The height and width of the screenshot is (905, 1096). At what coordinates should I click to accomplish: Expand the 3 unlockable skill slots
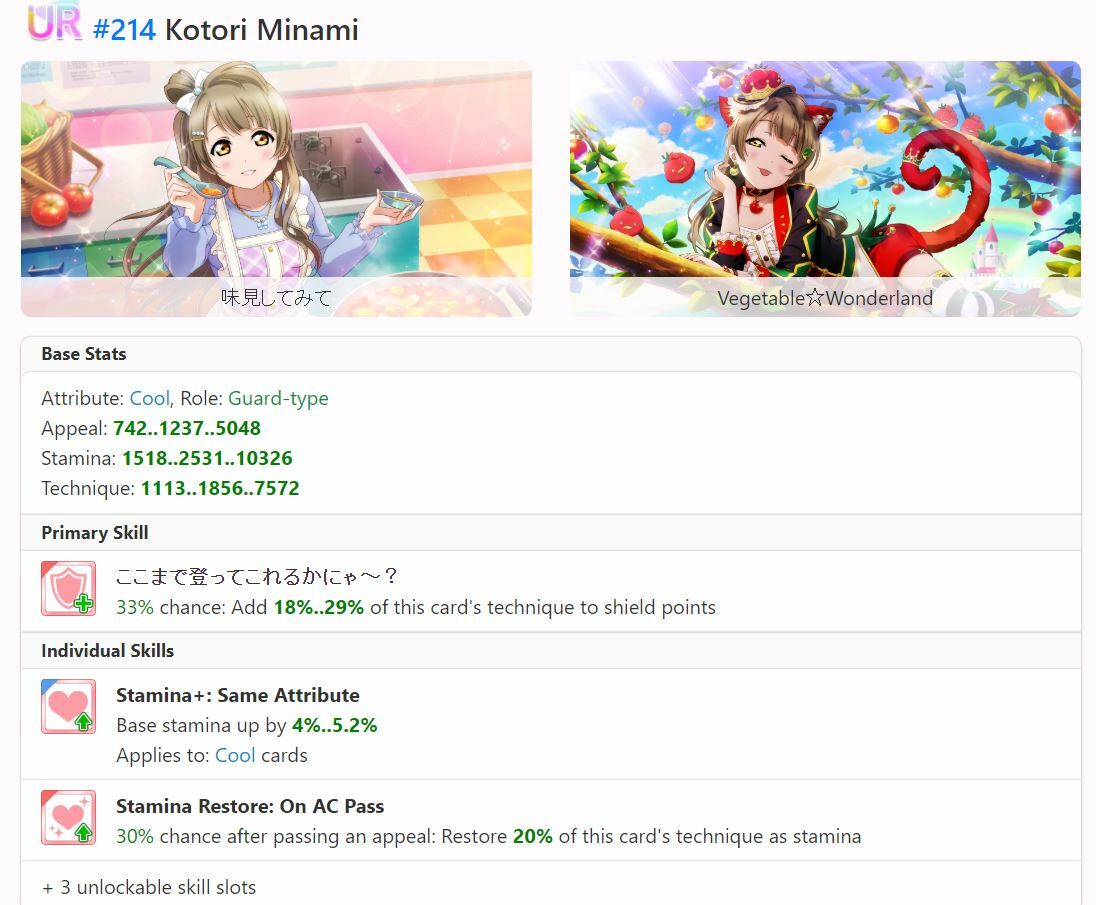(149, 887)
